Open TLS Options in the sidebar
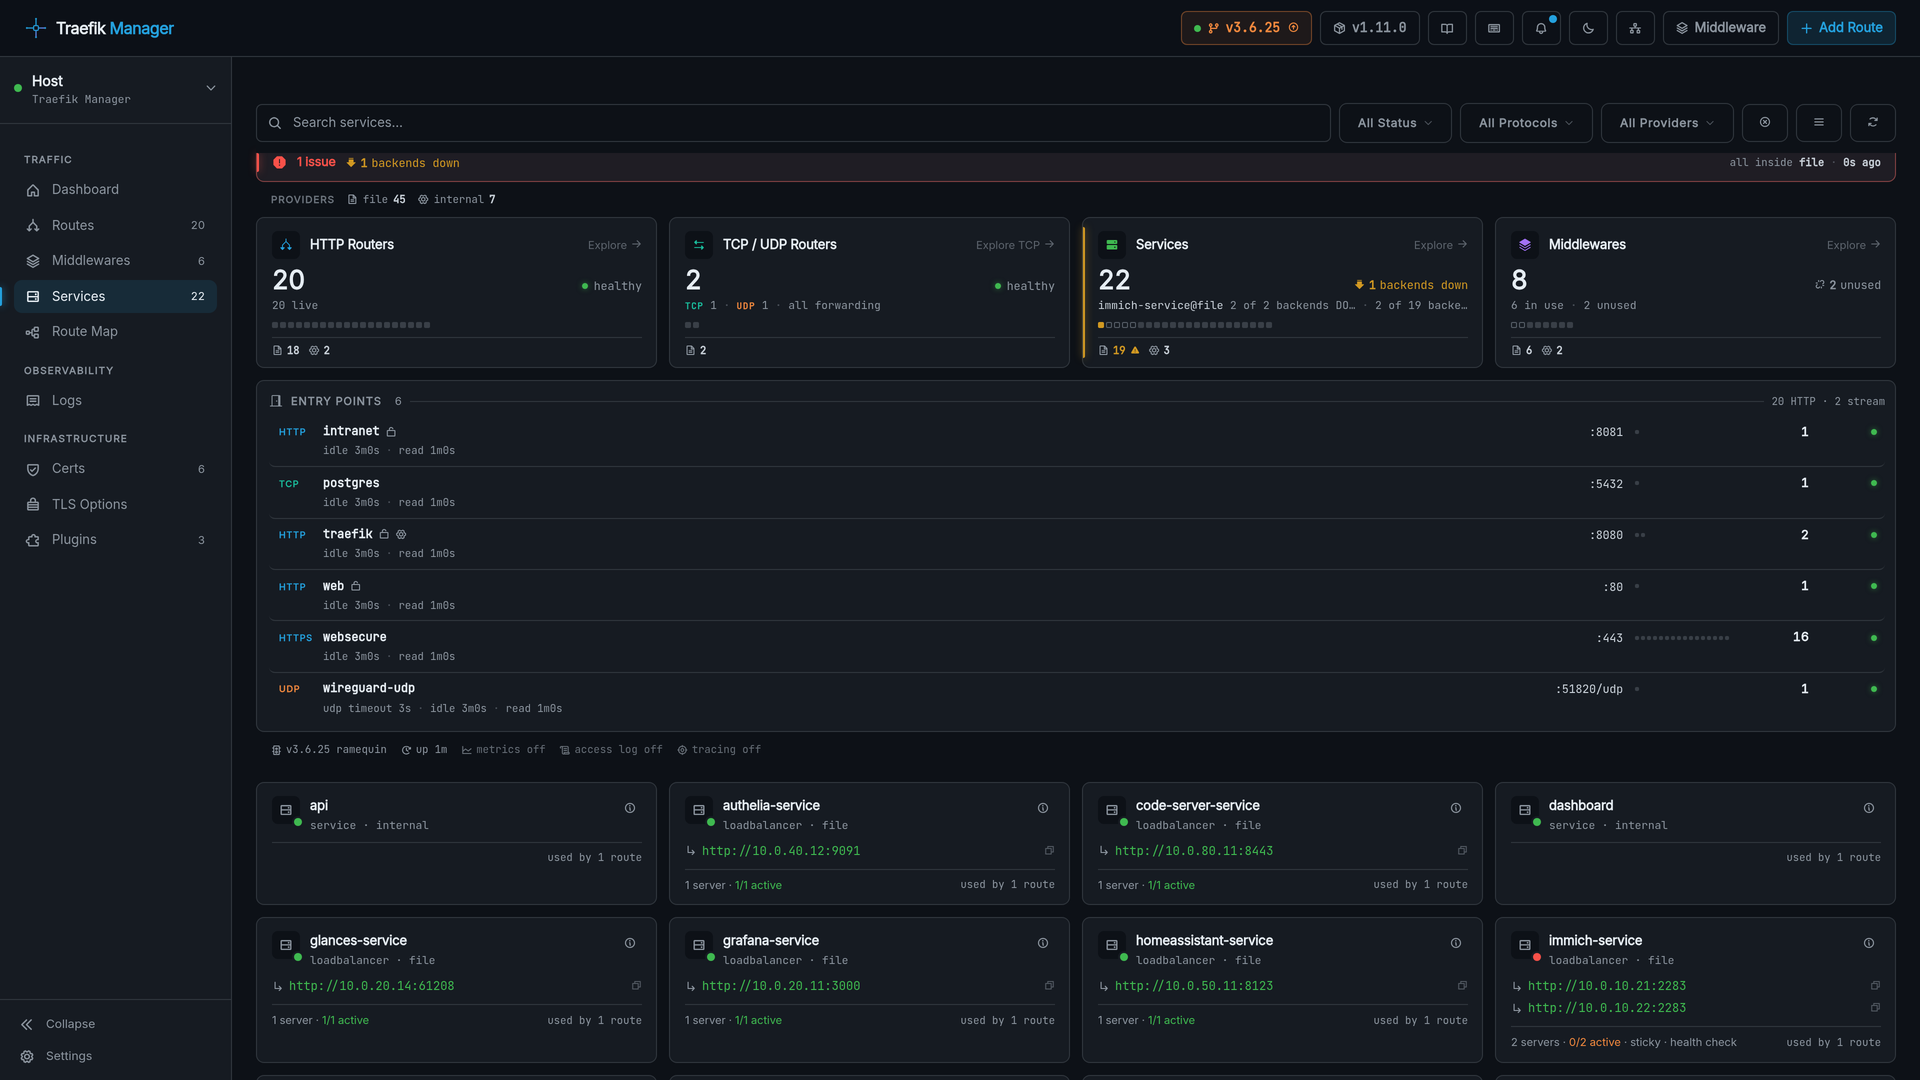Viewport: 1920px width, 1080px height. tap(115, 505)
